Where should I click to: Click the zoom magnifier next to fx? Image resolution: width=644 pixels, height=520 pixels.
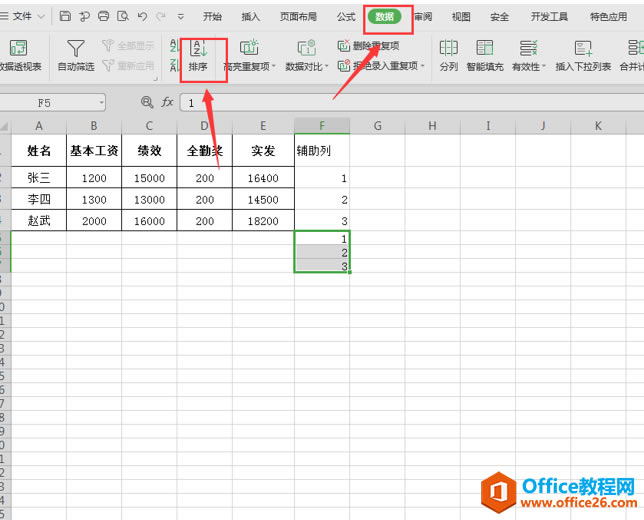[x=147, y=102]
